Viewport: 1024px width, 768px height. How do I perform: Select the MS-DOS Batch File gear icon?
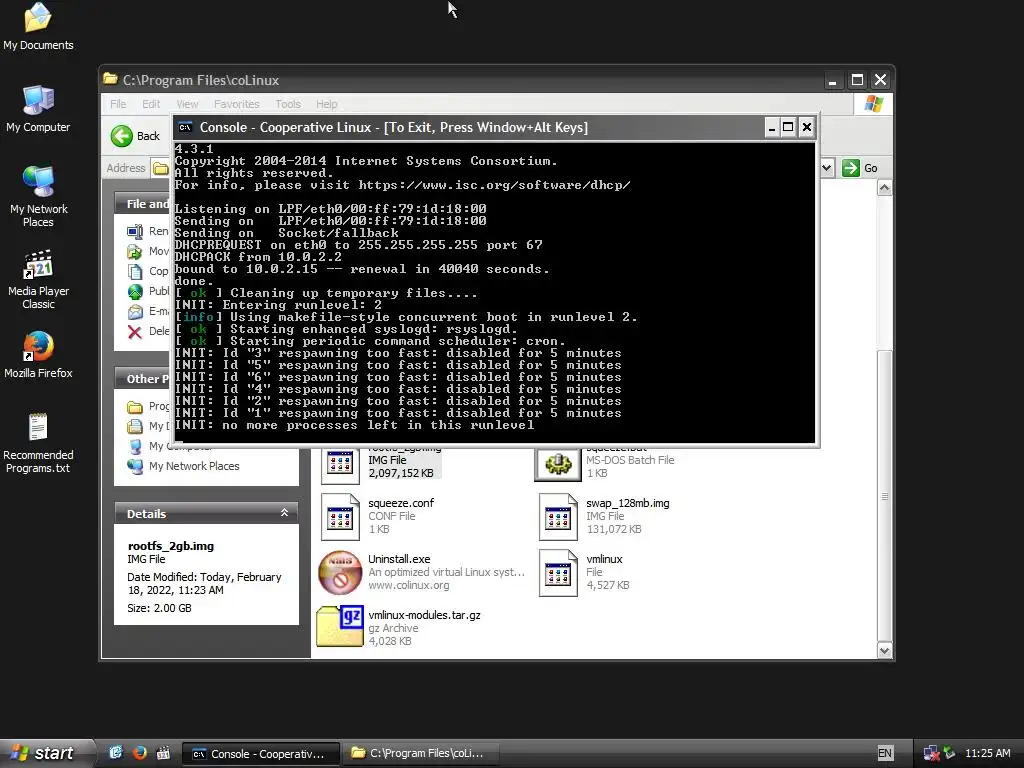tap(558, 464)
